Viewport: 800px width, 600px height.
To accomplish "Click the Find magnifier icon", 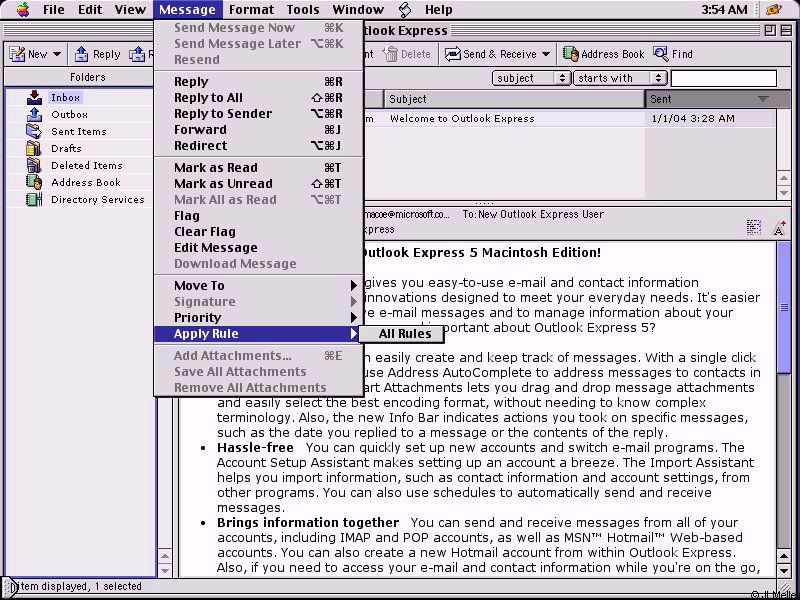I will [660, 54].
